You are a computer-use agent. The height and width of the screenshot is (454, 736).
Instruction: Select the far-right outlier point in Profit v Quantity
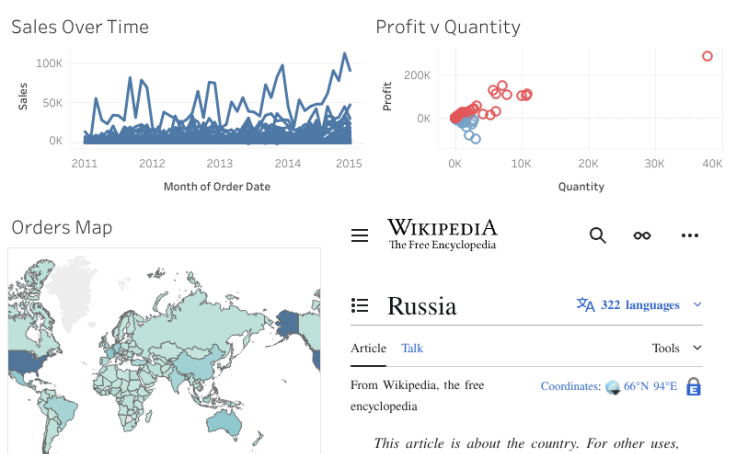pyautogui.click(x=707, y=57)
